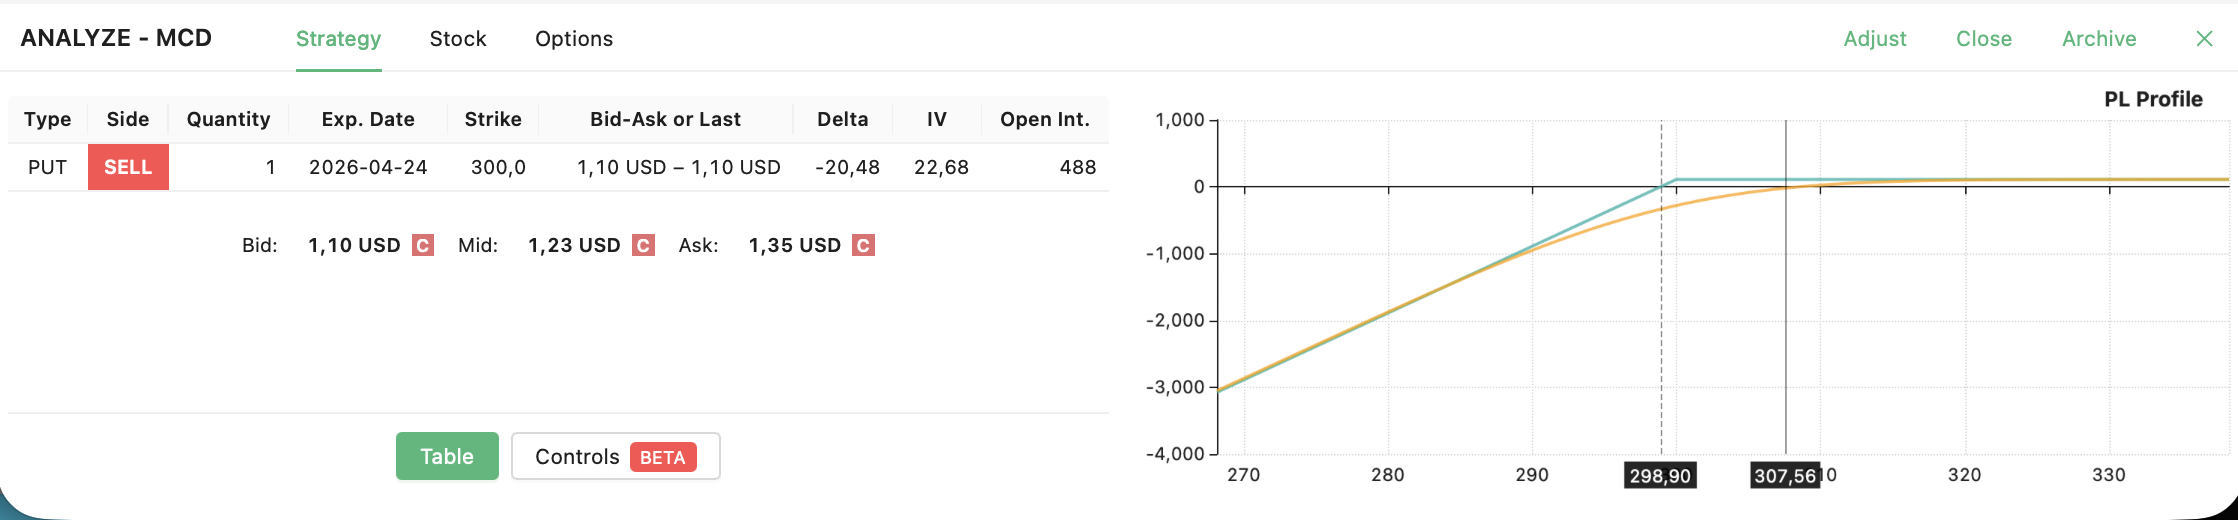Click the 2026-04-24 expiration date cell

point(368,167)
